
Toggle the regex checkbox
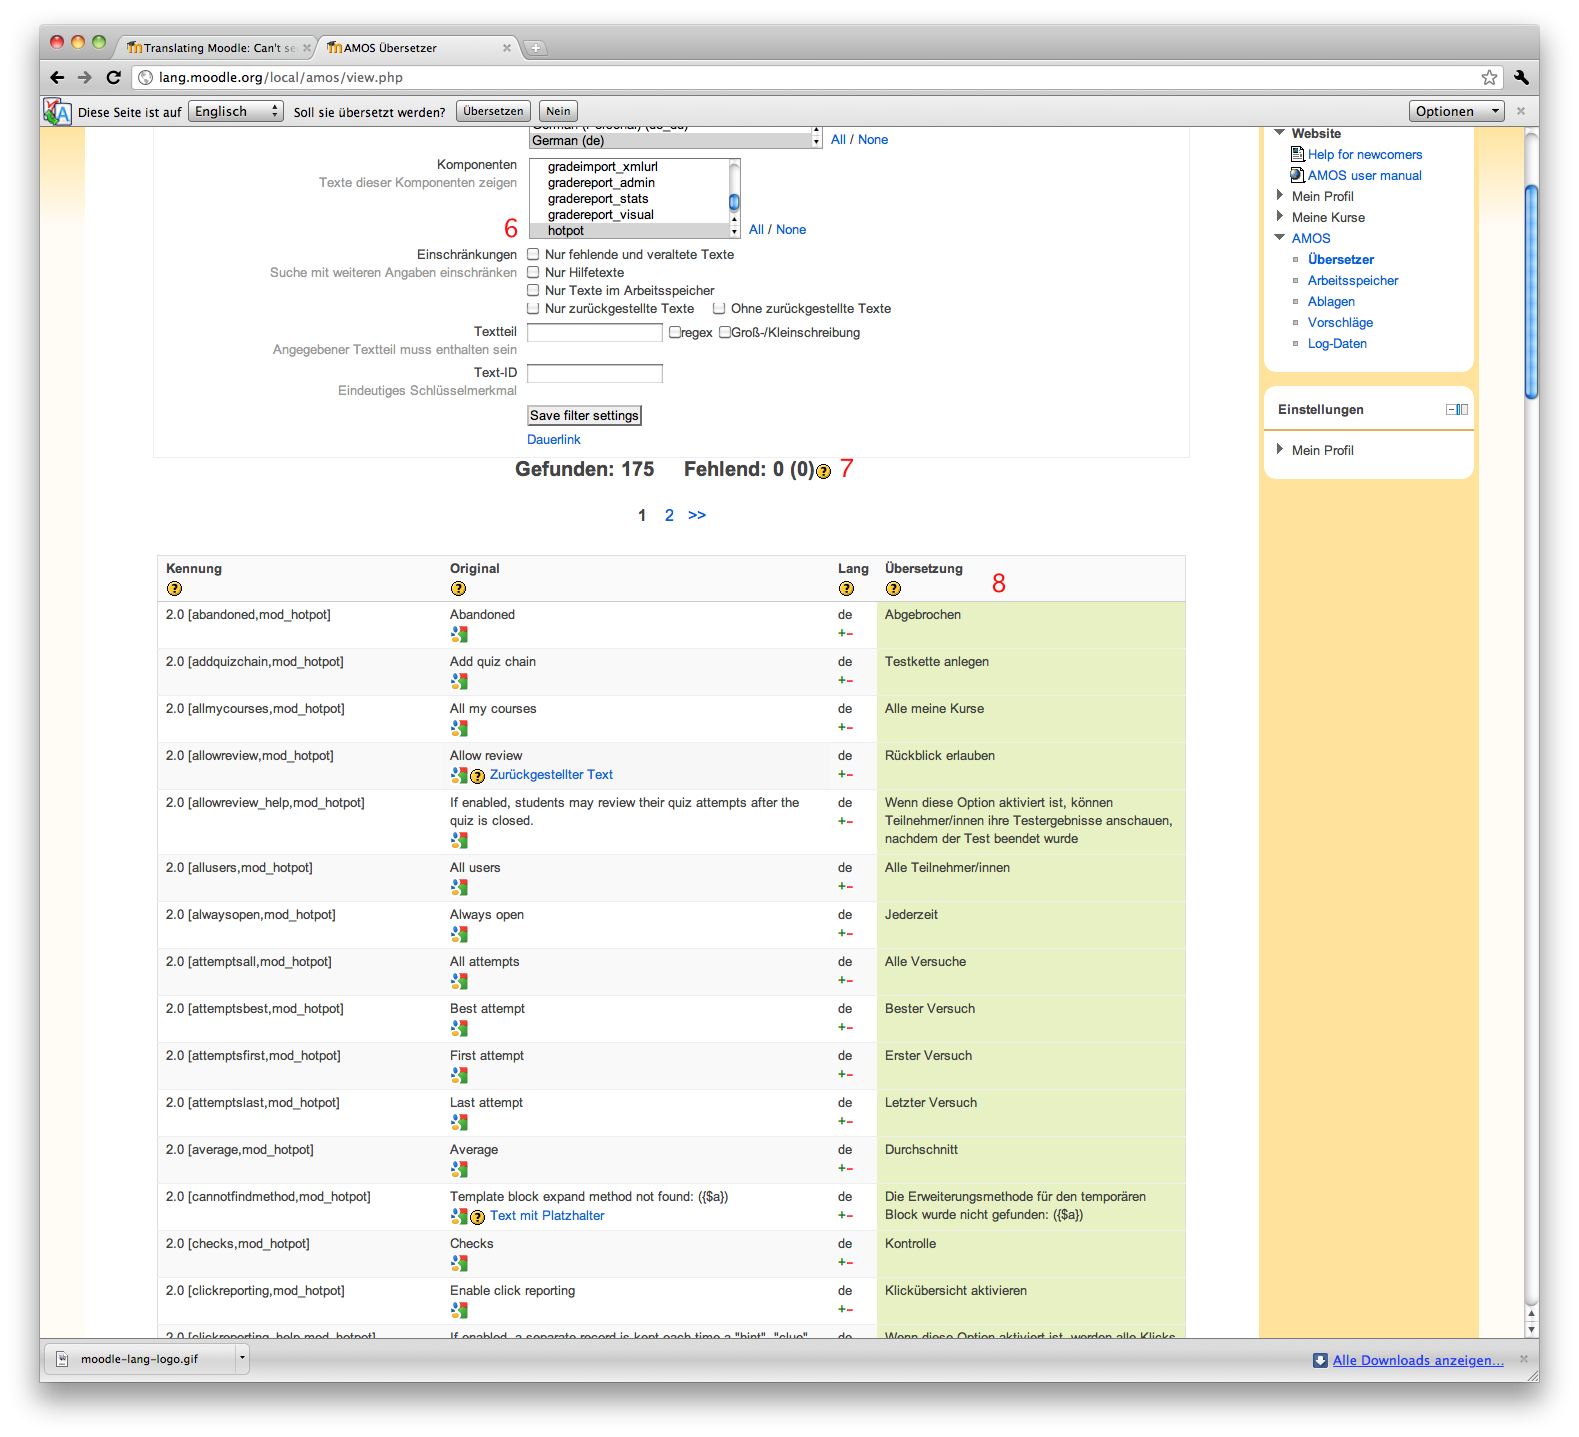(x=675, y=332)
